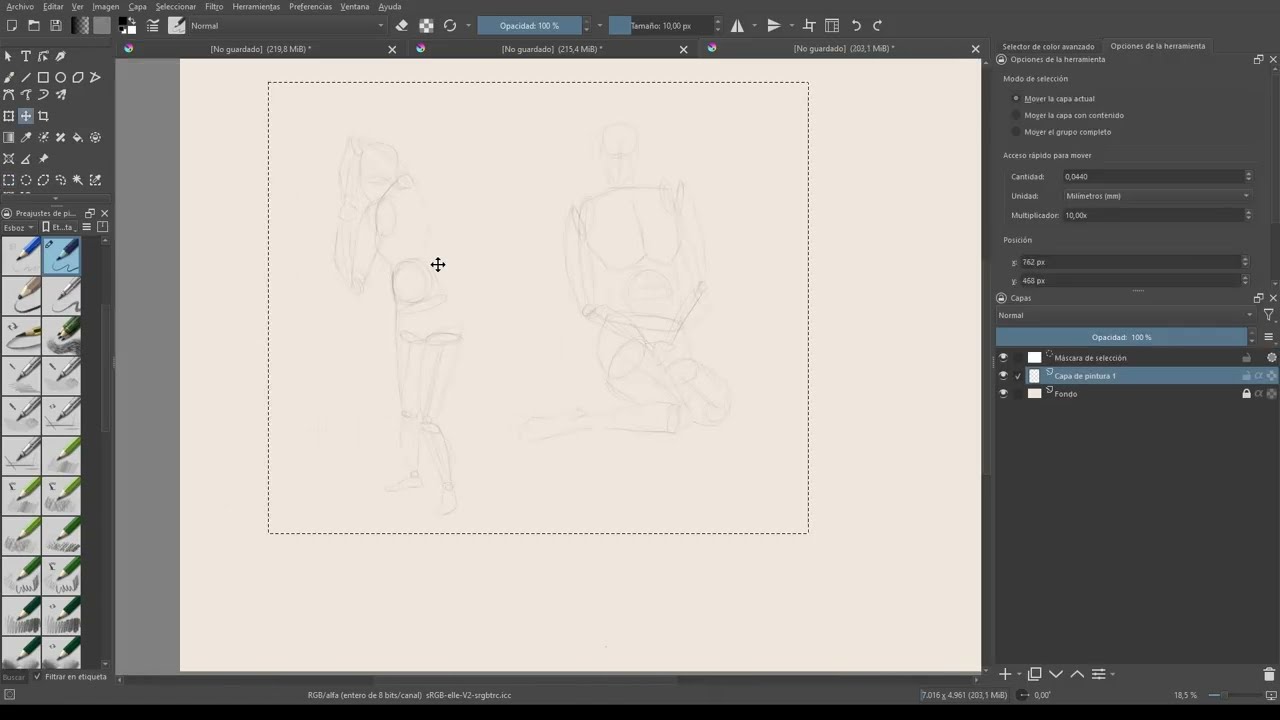Image resolution: width=1280 pixels, height=720 pixels.
Task: Hide the Fondo layer with eye icon
Action: point(1003,393)
